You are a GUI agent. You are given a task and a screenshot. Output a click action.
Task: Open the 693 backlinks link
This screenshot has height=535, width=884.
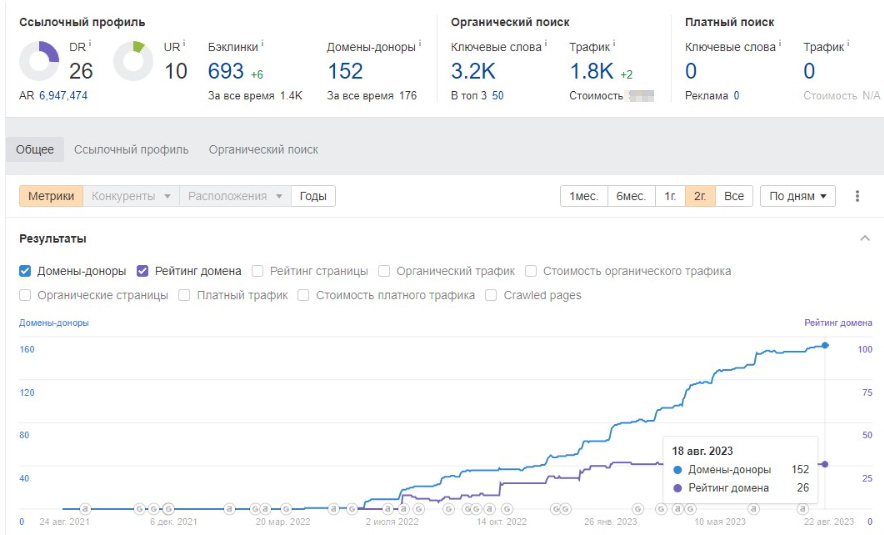pyautogui.click(x=225, y=71)
